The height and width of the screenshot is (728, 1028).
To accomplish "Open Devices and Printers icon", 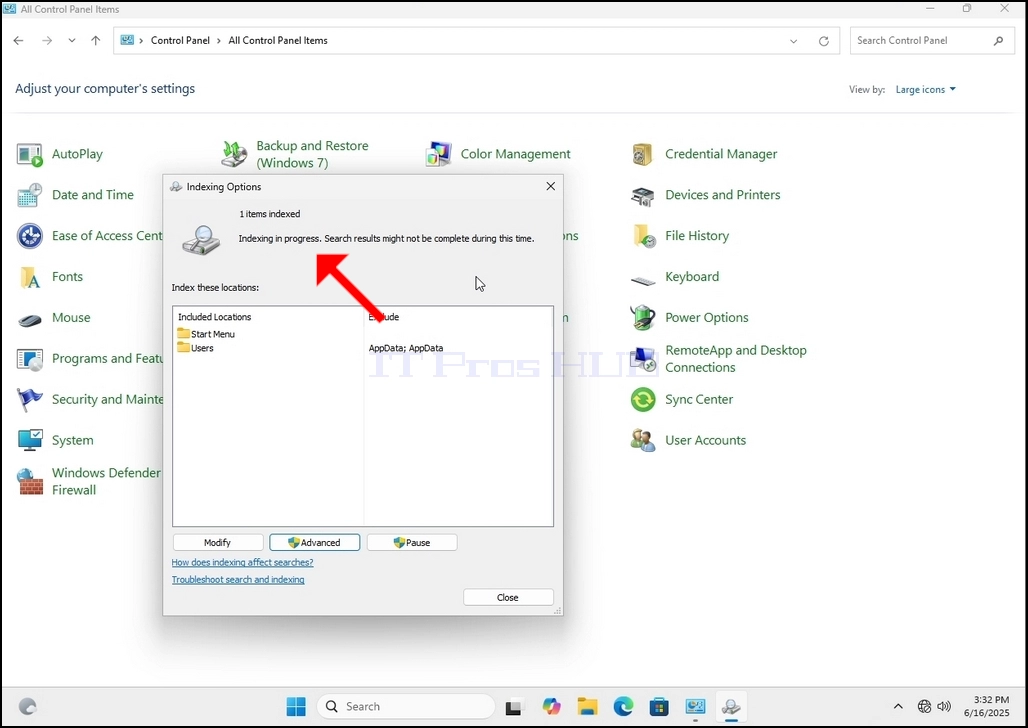I will 642,195.
